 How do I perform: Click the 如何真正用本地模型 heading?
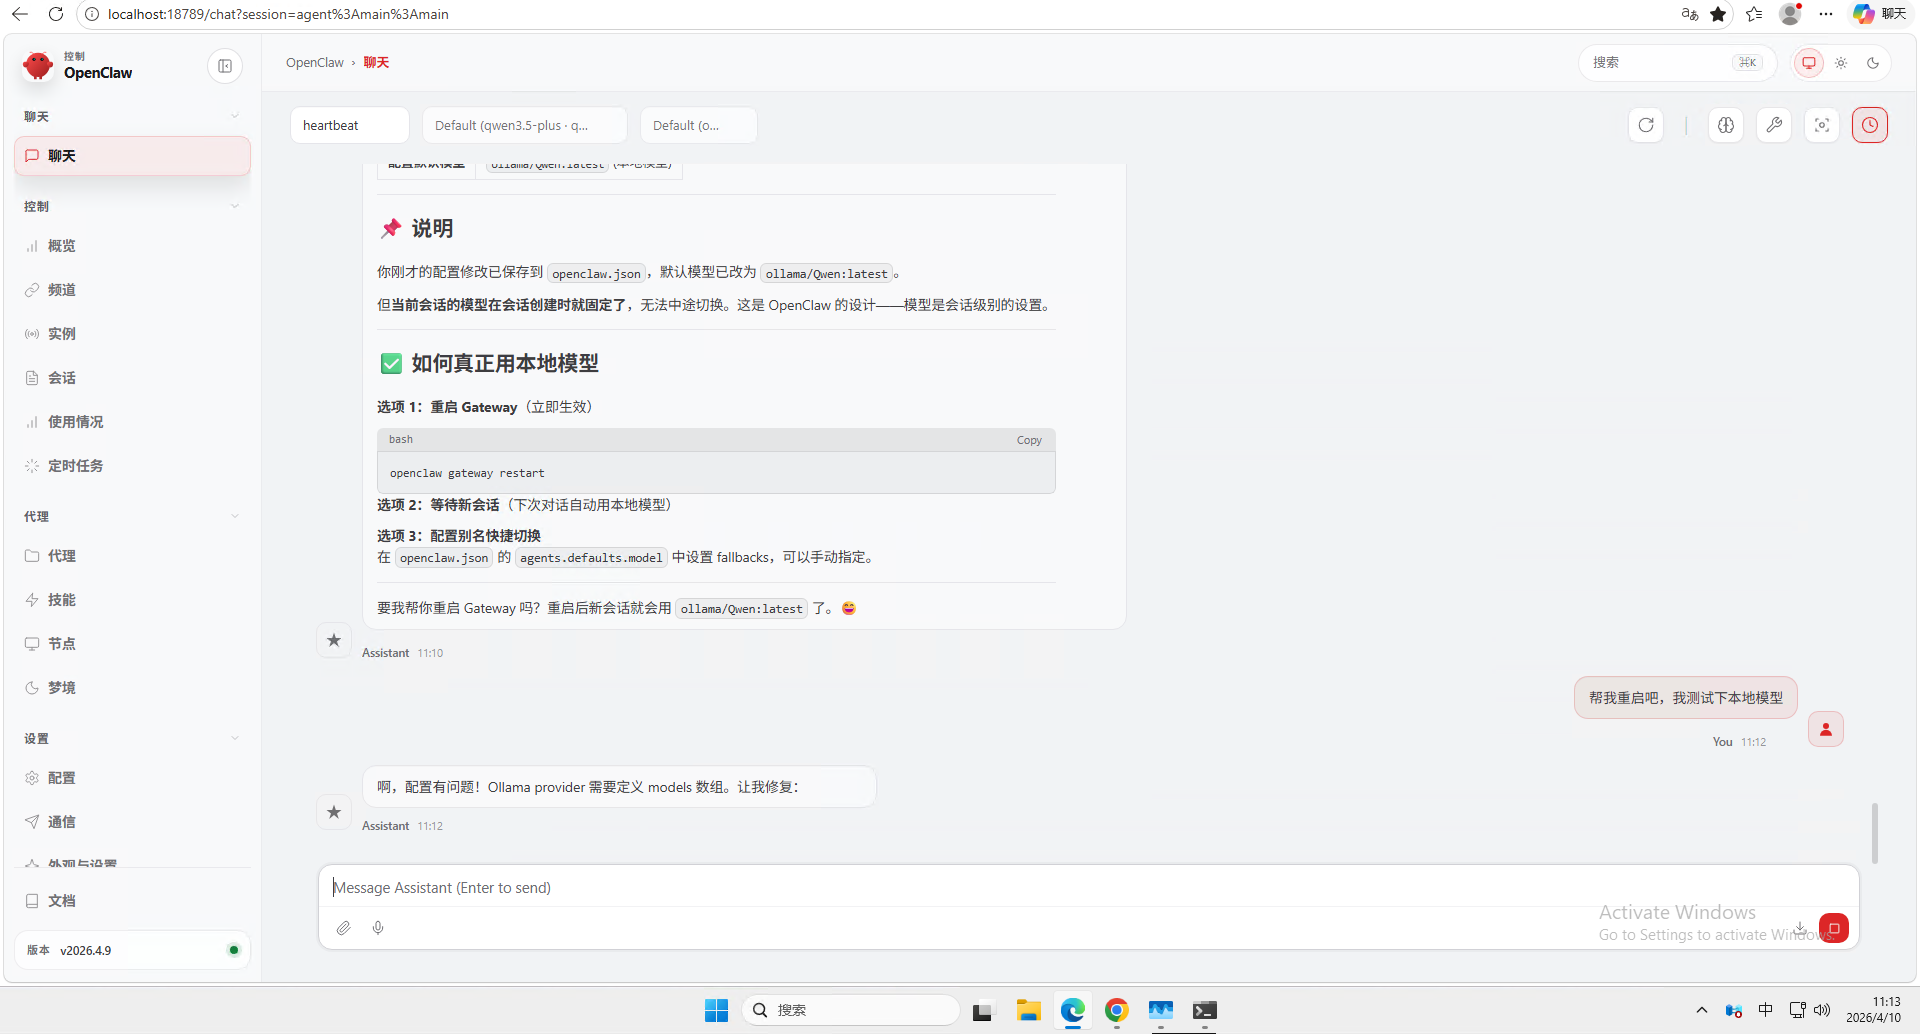click(505, 363)
